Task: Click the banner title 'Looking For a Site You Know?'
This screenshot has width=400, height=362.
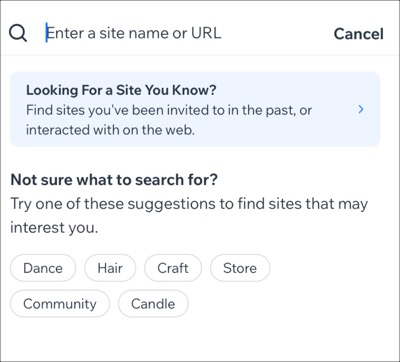Action: (121, 90)
